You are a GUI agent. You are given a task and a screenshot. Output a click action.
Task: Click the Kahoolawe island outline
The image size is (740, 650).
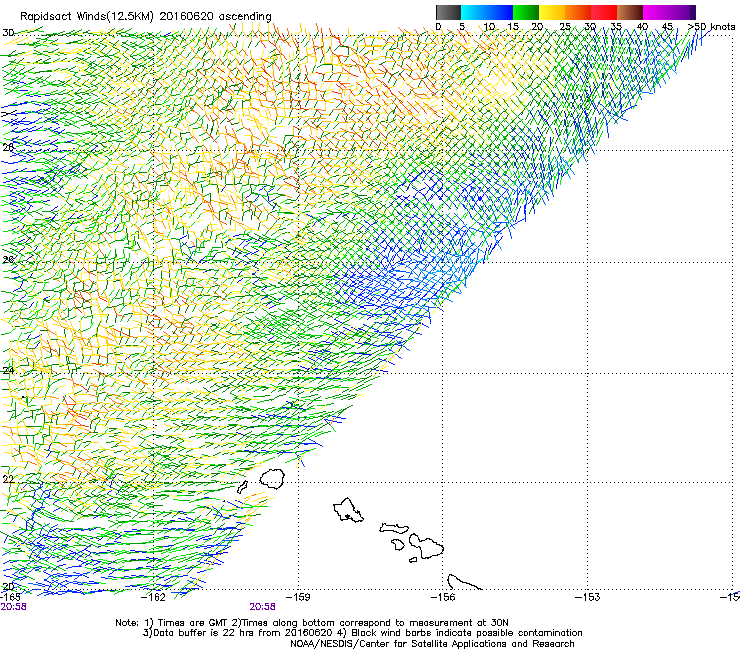coord(413,560)
